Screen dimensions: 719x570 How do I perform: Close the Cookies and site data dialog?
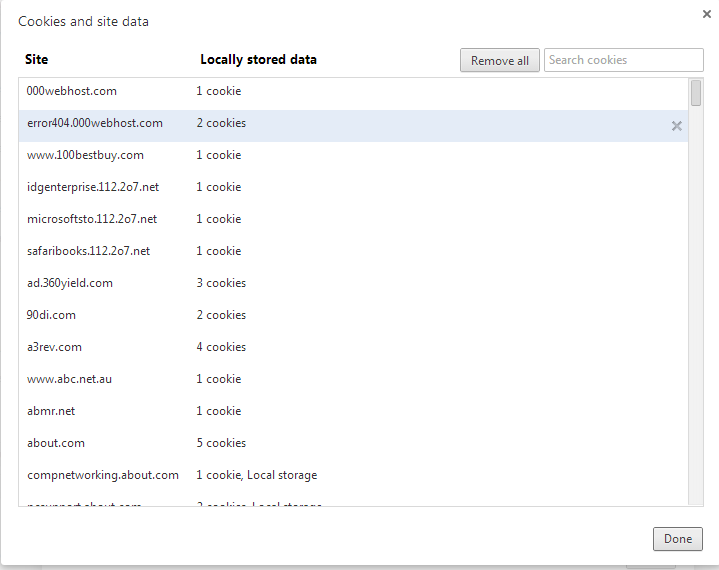click(707, 14)
